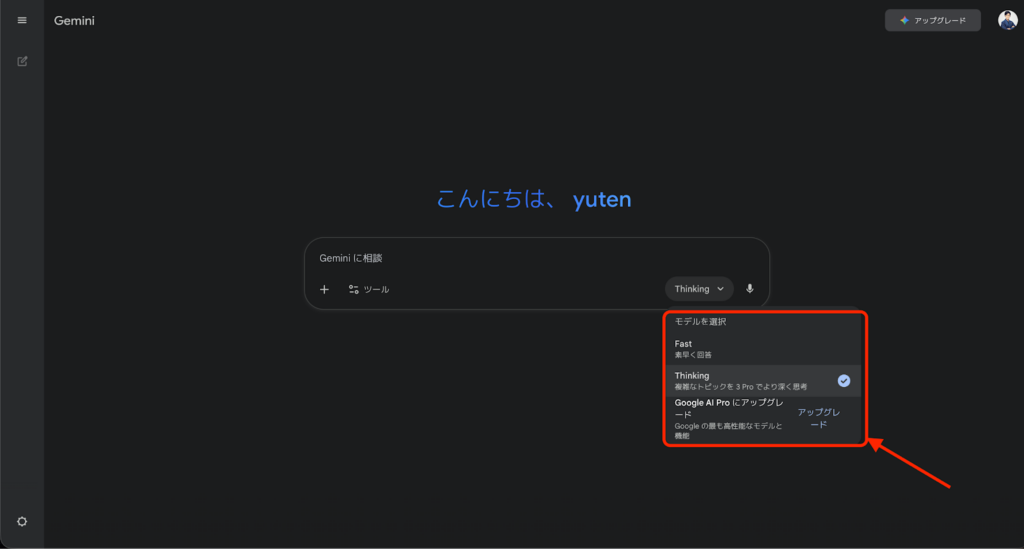Click the plus icon to add files
The height and width of the screenshot is (549, 1024).
point(324,289)
